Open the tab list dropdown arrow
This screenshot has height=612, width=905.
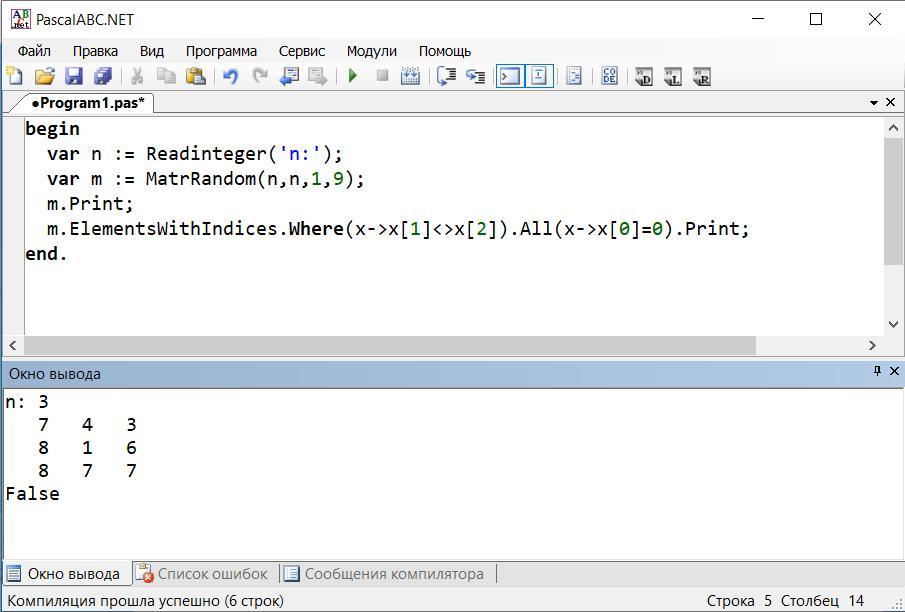874,102
